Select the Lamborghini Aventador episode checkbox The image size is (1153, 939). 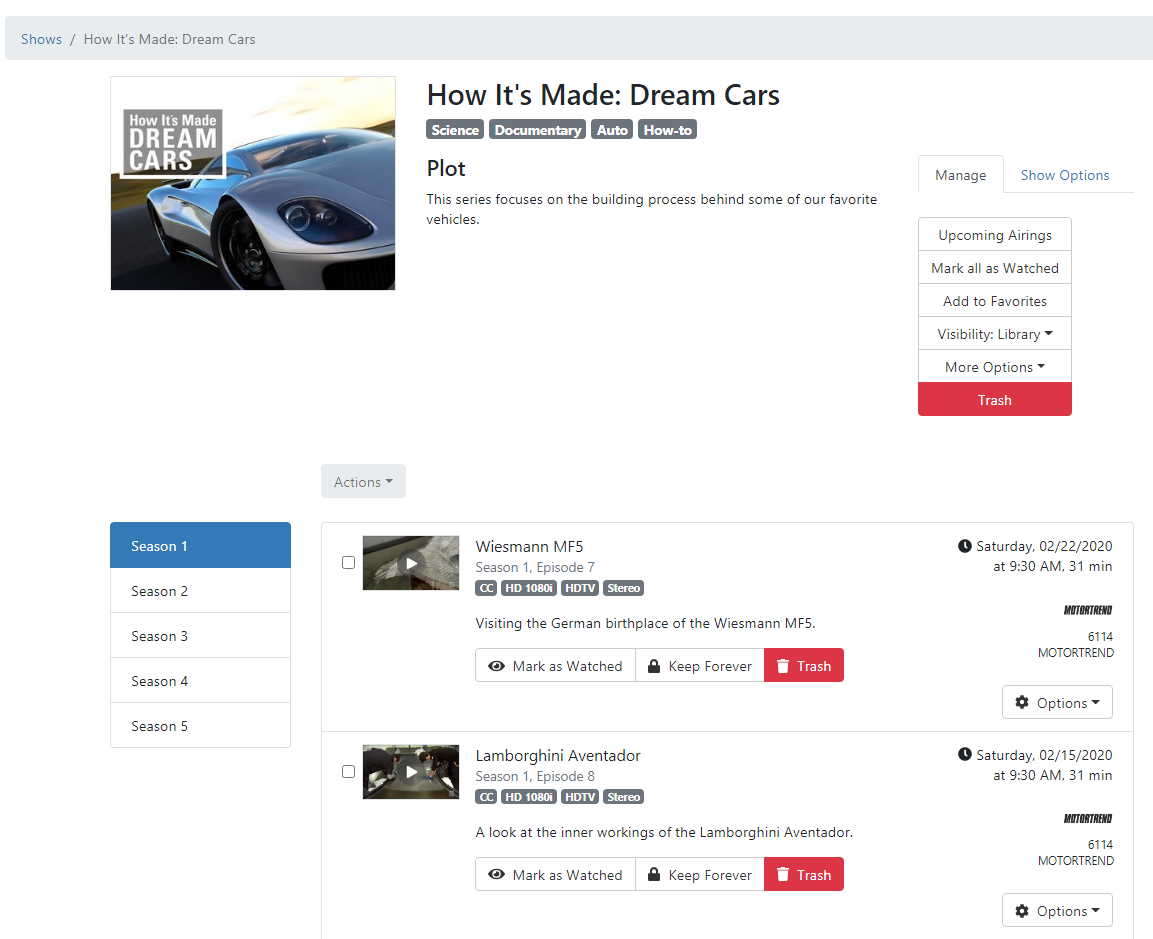coord(348,772)
